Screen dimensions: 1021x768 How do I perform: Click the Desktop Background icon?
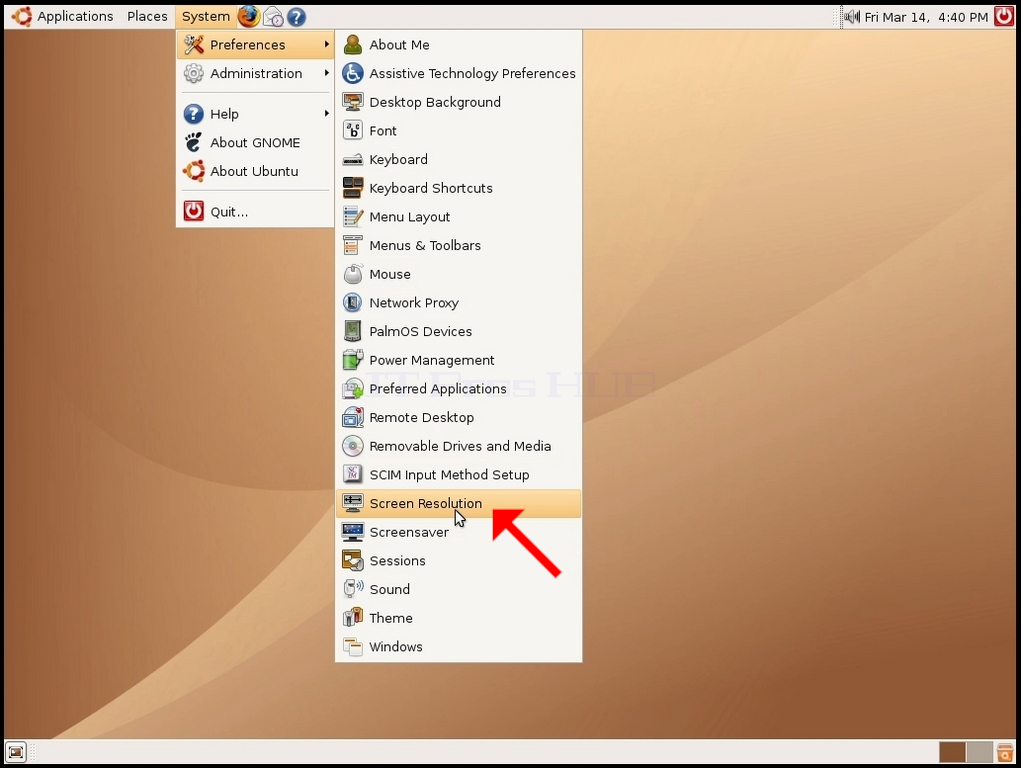pyautogui.click(x=353, y=102)
